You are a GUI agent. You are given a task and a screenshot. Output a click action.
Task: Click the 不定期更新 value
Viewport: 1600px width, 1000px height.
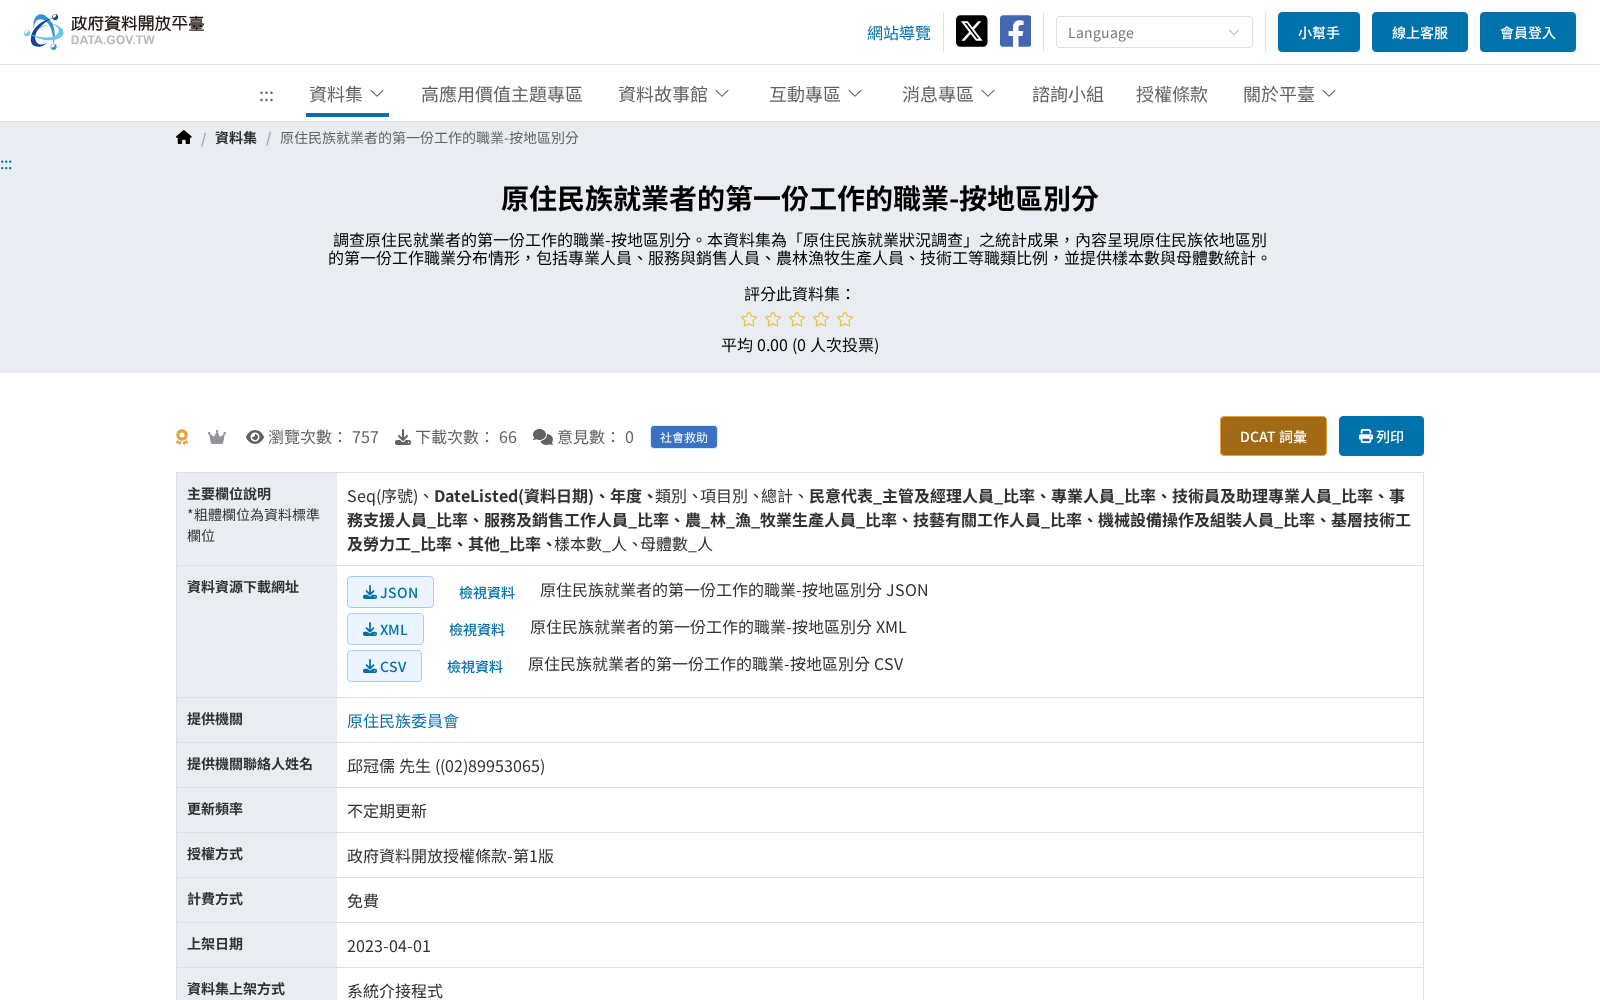pyautogui.click(x=387, y=811)
